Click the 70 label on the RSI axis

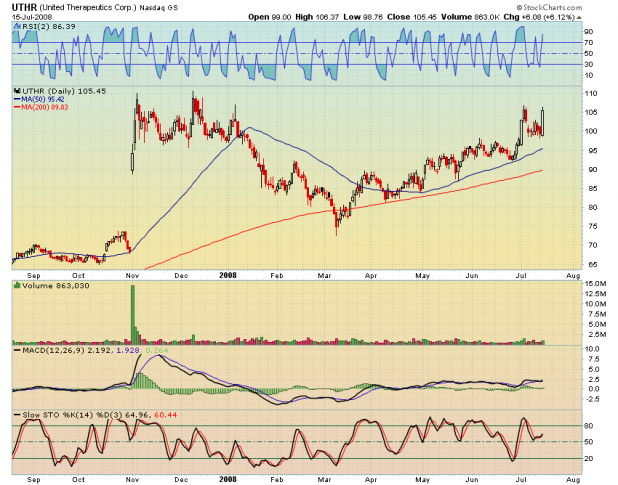pyautogui.click(x=589, y=43)
